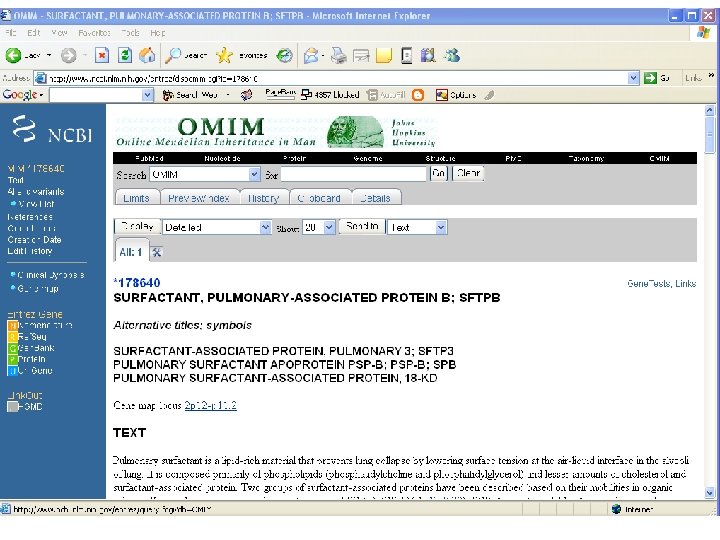Click in the browser address URL field
Viewport: 720px width, 540px height.
[338, 79]
